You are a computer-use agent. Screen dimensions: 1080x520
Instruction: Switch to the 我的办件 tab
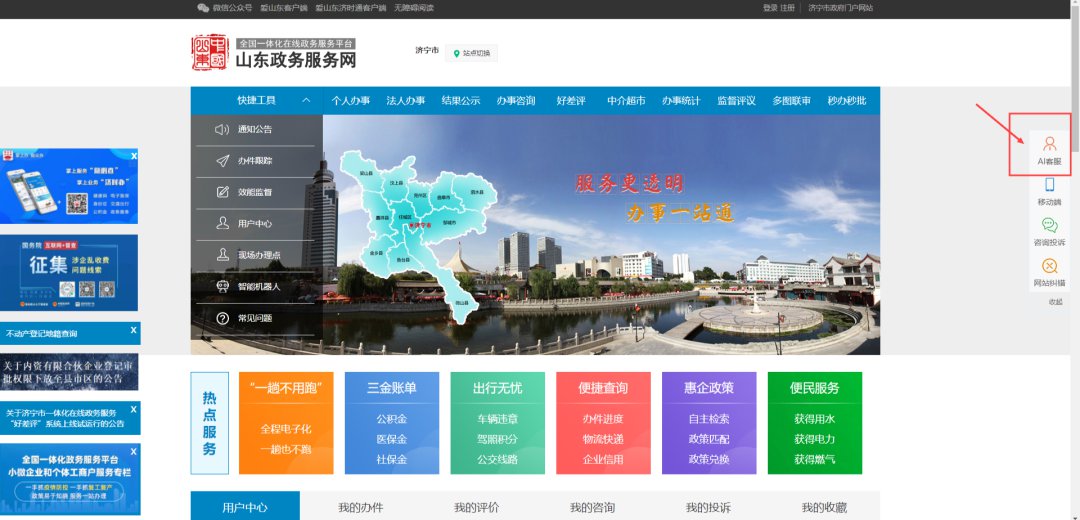[360, 507]
